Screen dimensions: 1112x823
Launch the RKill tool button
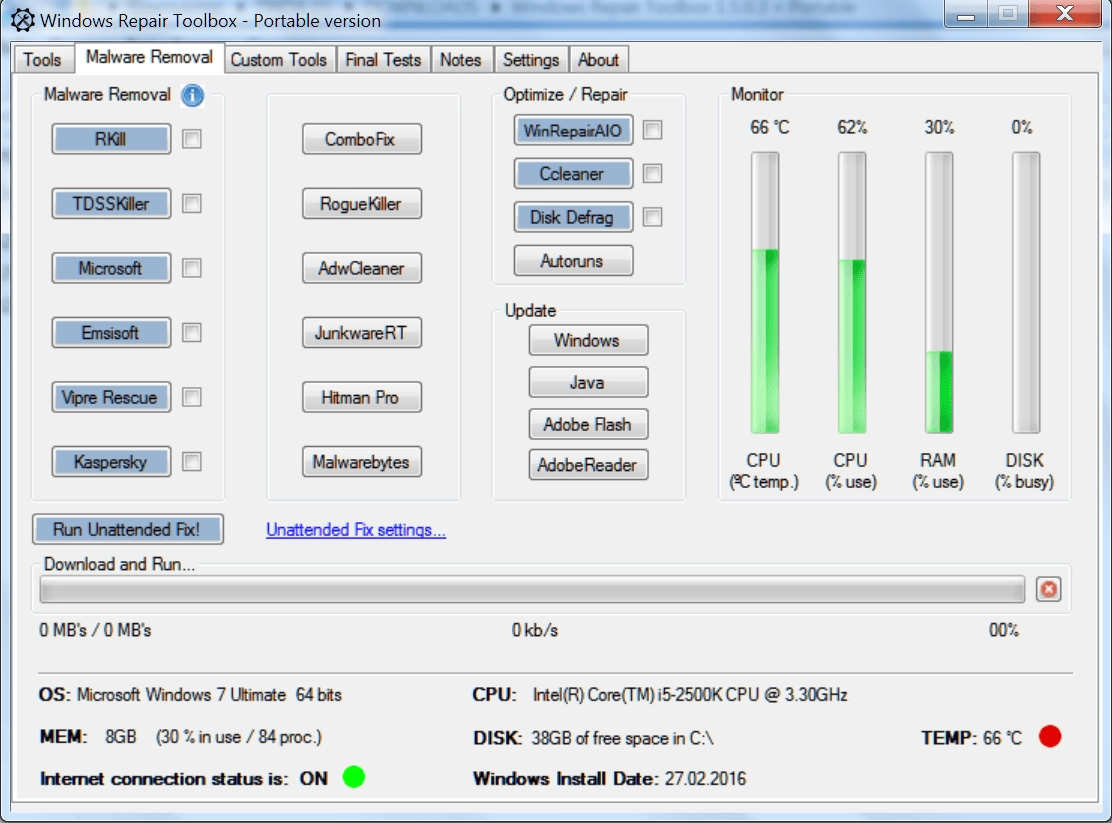tap(111, 139)
